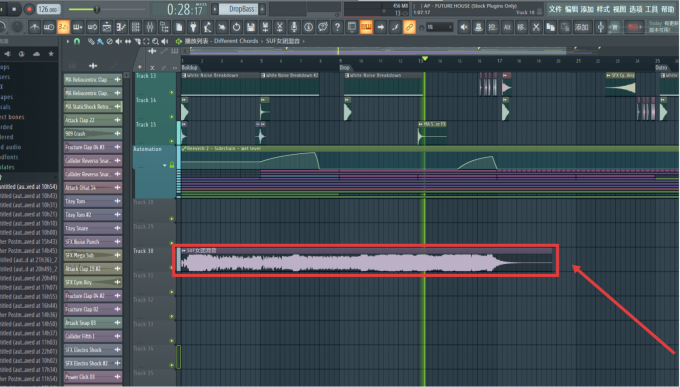
Task: Open the 添加 menu in menu bar
Action: [587, 9]
